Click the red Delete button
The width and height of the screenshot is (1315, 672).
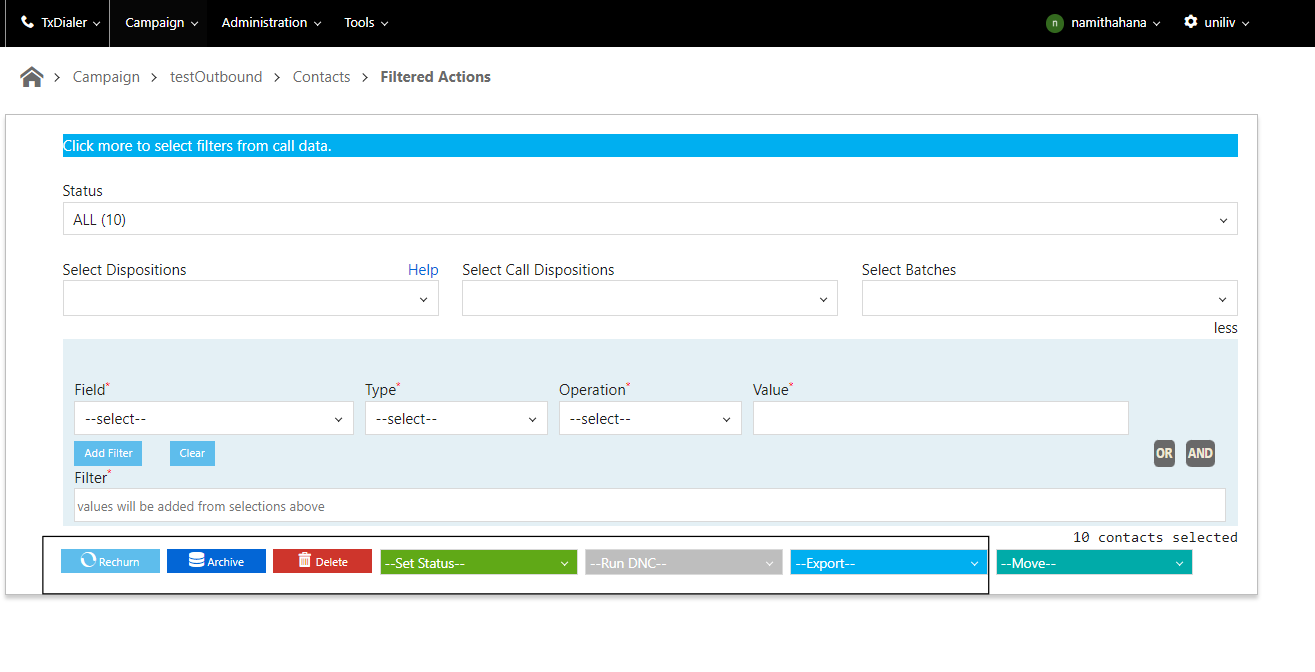click(322, 561)
